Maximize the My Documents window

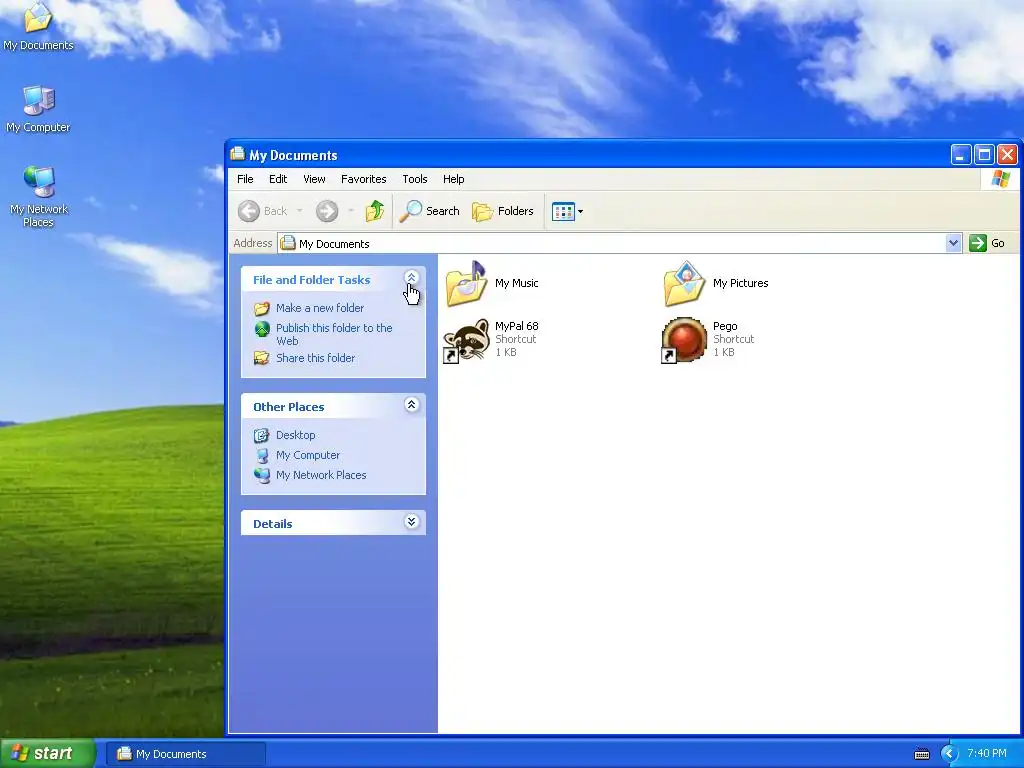pyautogui.click(x=984, y=155)
